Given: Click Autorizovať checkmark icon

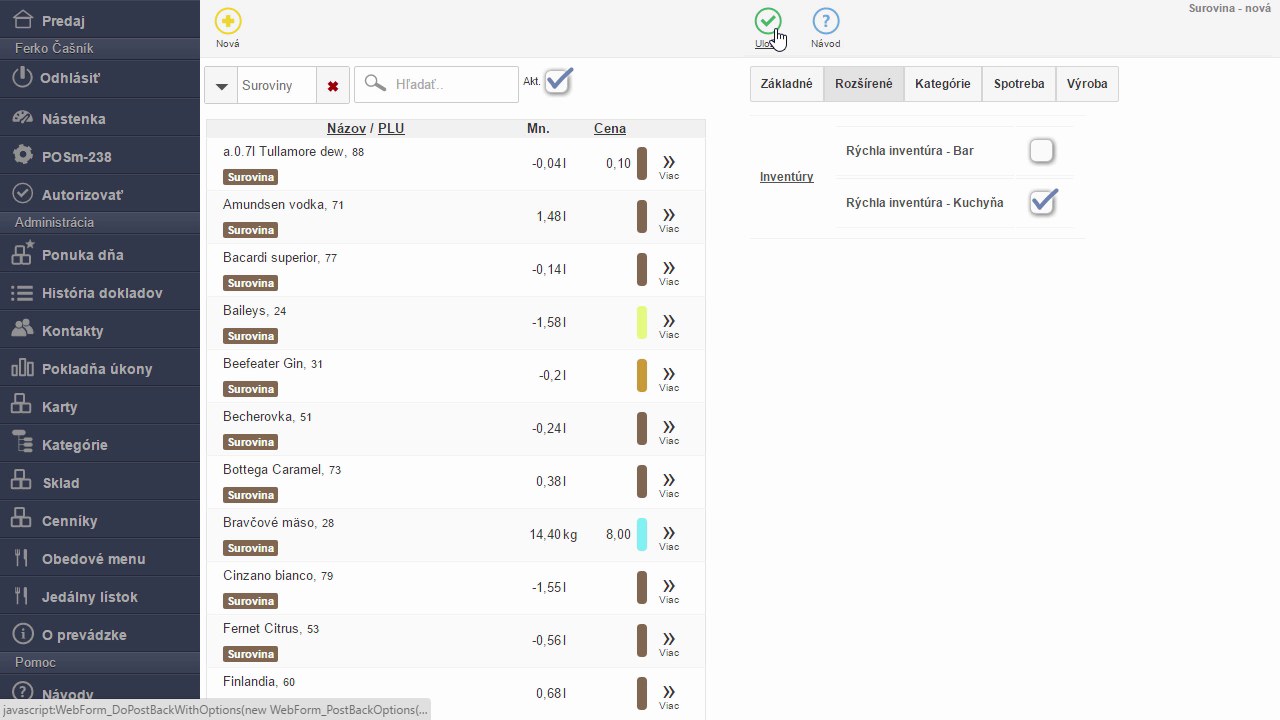Looking at the screenshot, I should (23, 194).
